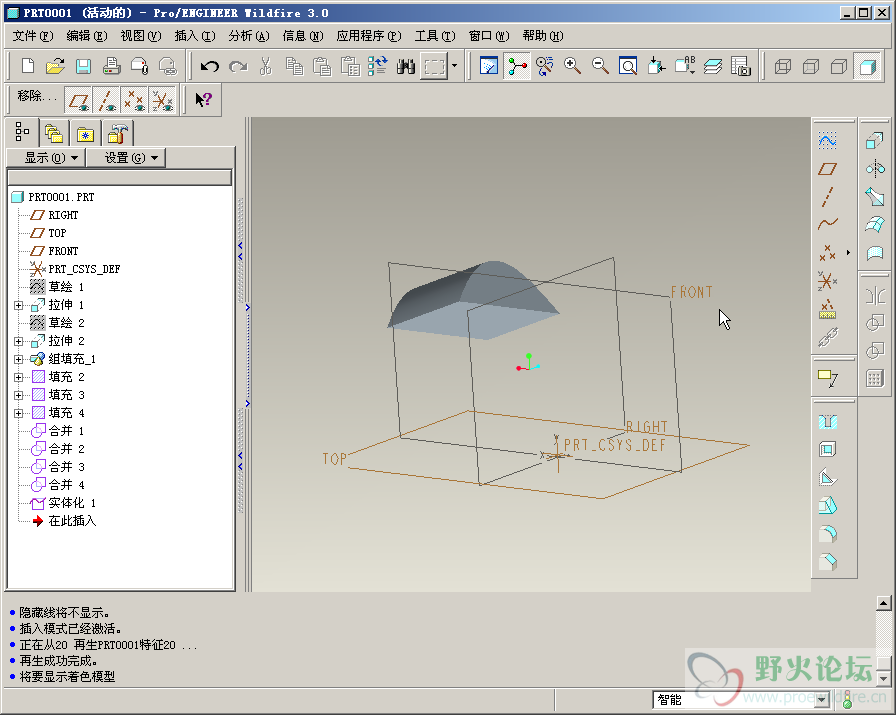
Task: Open the 分析 menu
Action: [249, 36]
